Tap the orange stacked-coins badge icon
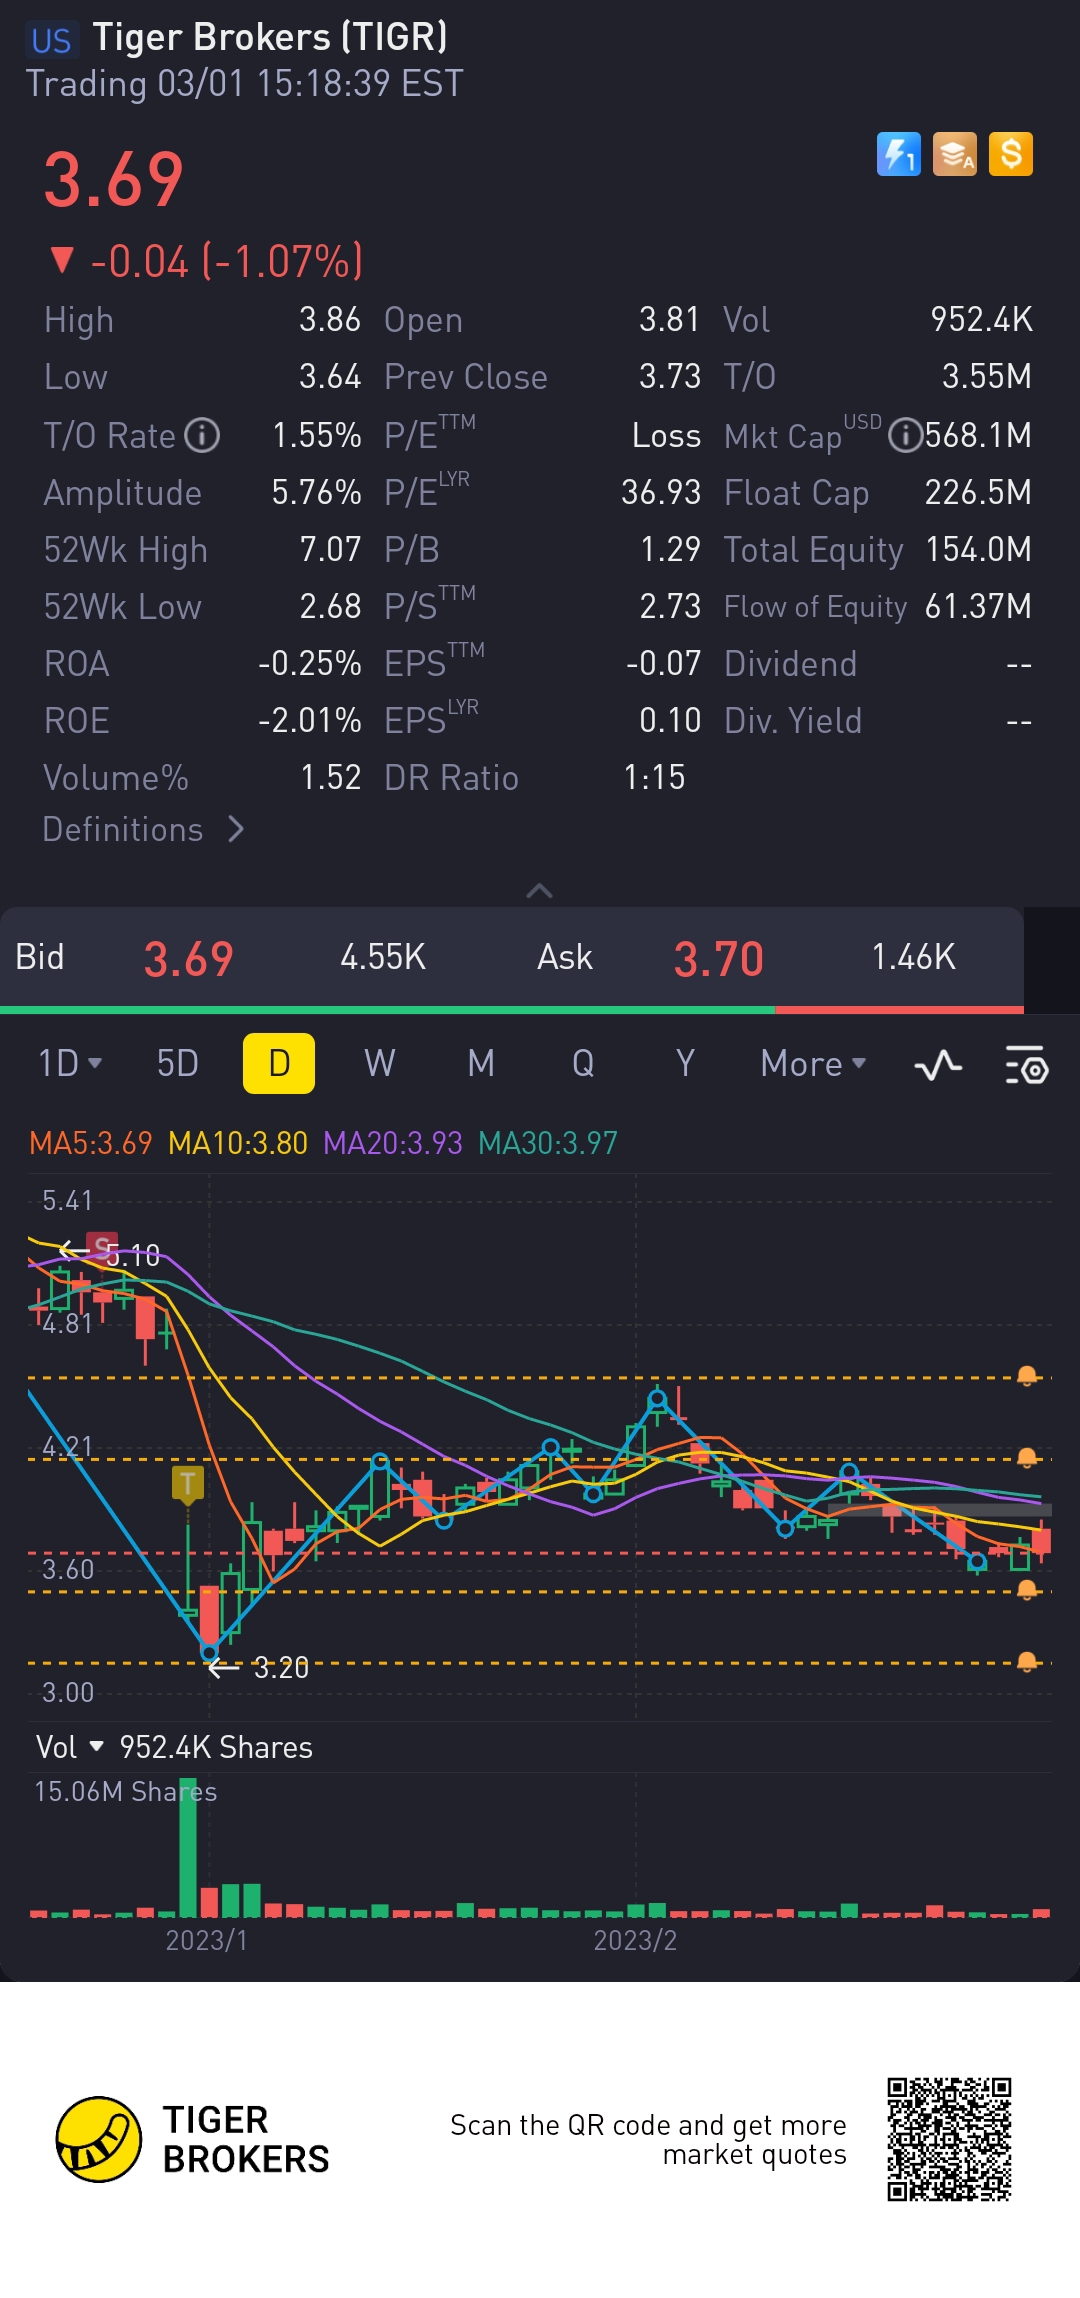This screenshot has height=2298, width=1080. [955, 155]
